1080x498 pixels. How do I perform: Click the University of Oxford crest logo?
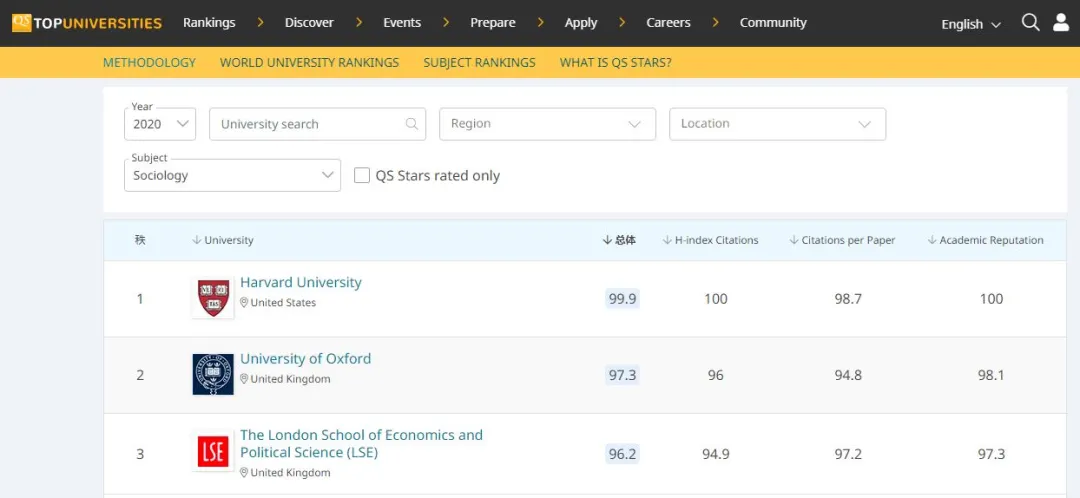pyautogui.click(x=213, y=374)
